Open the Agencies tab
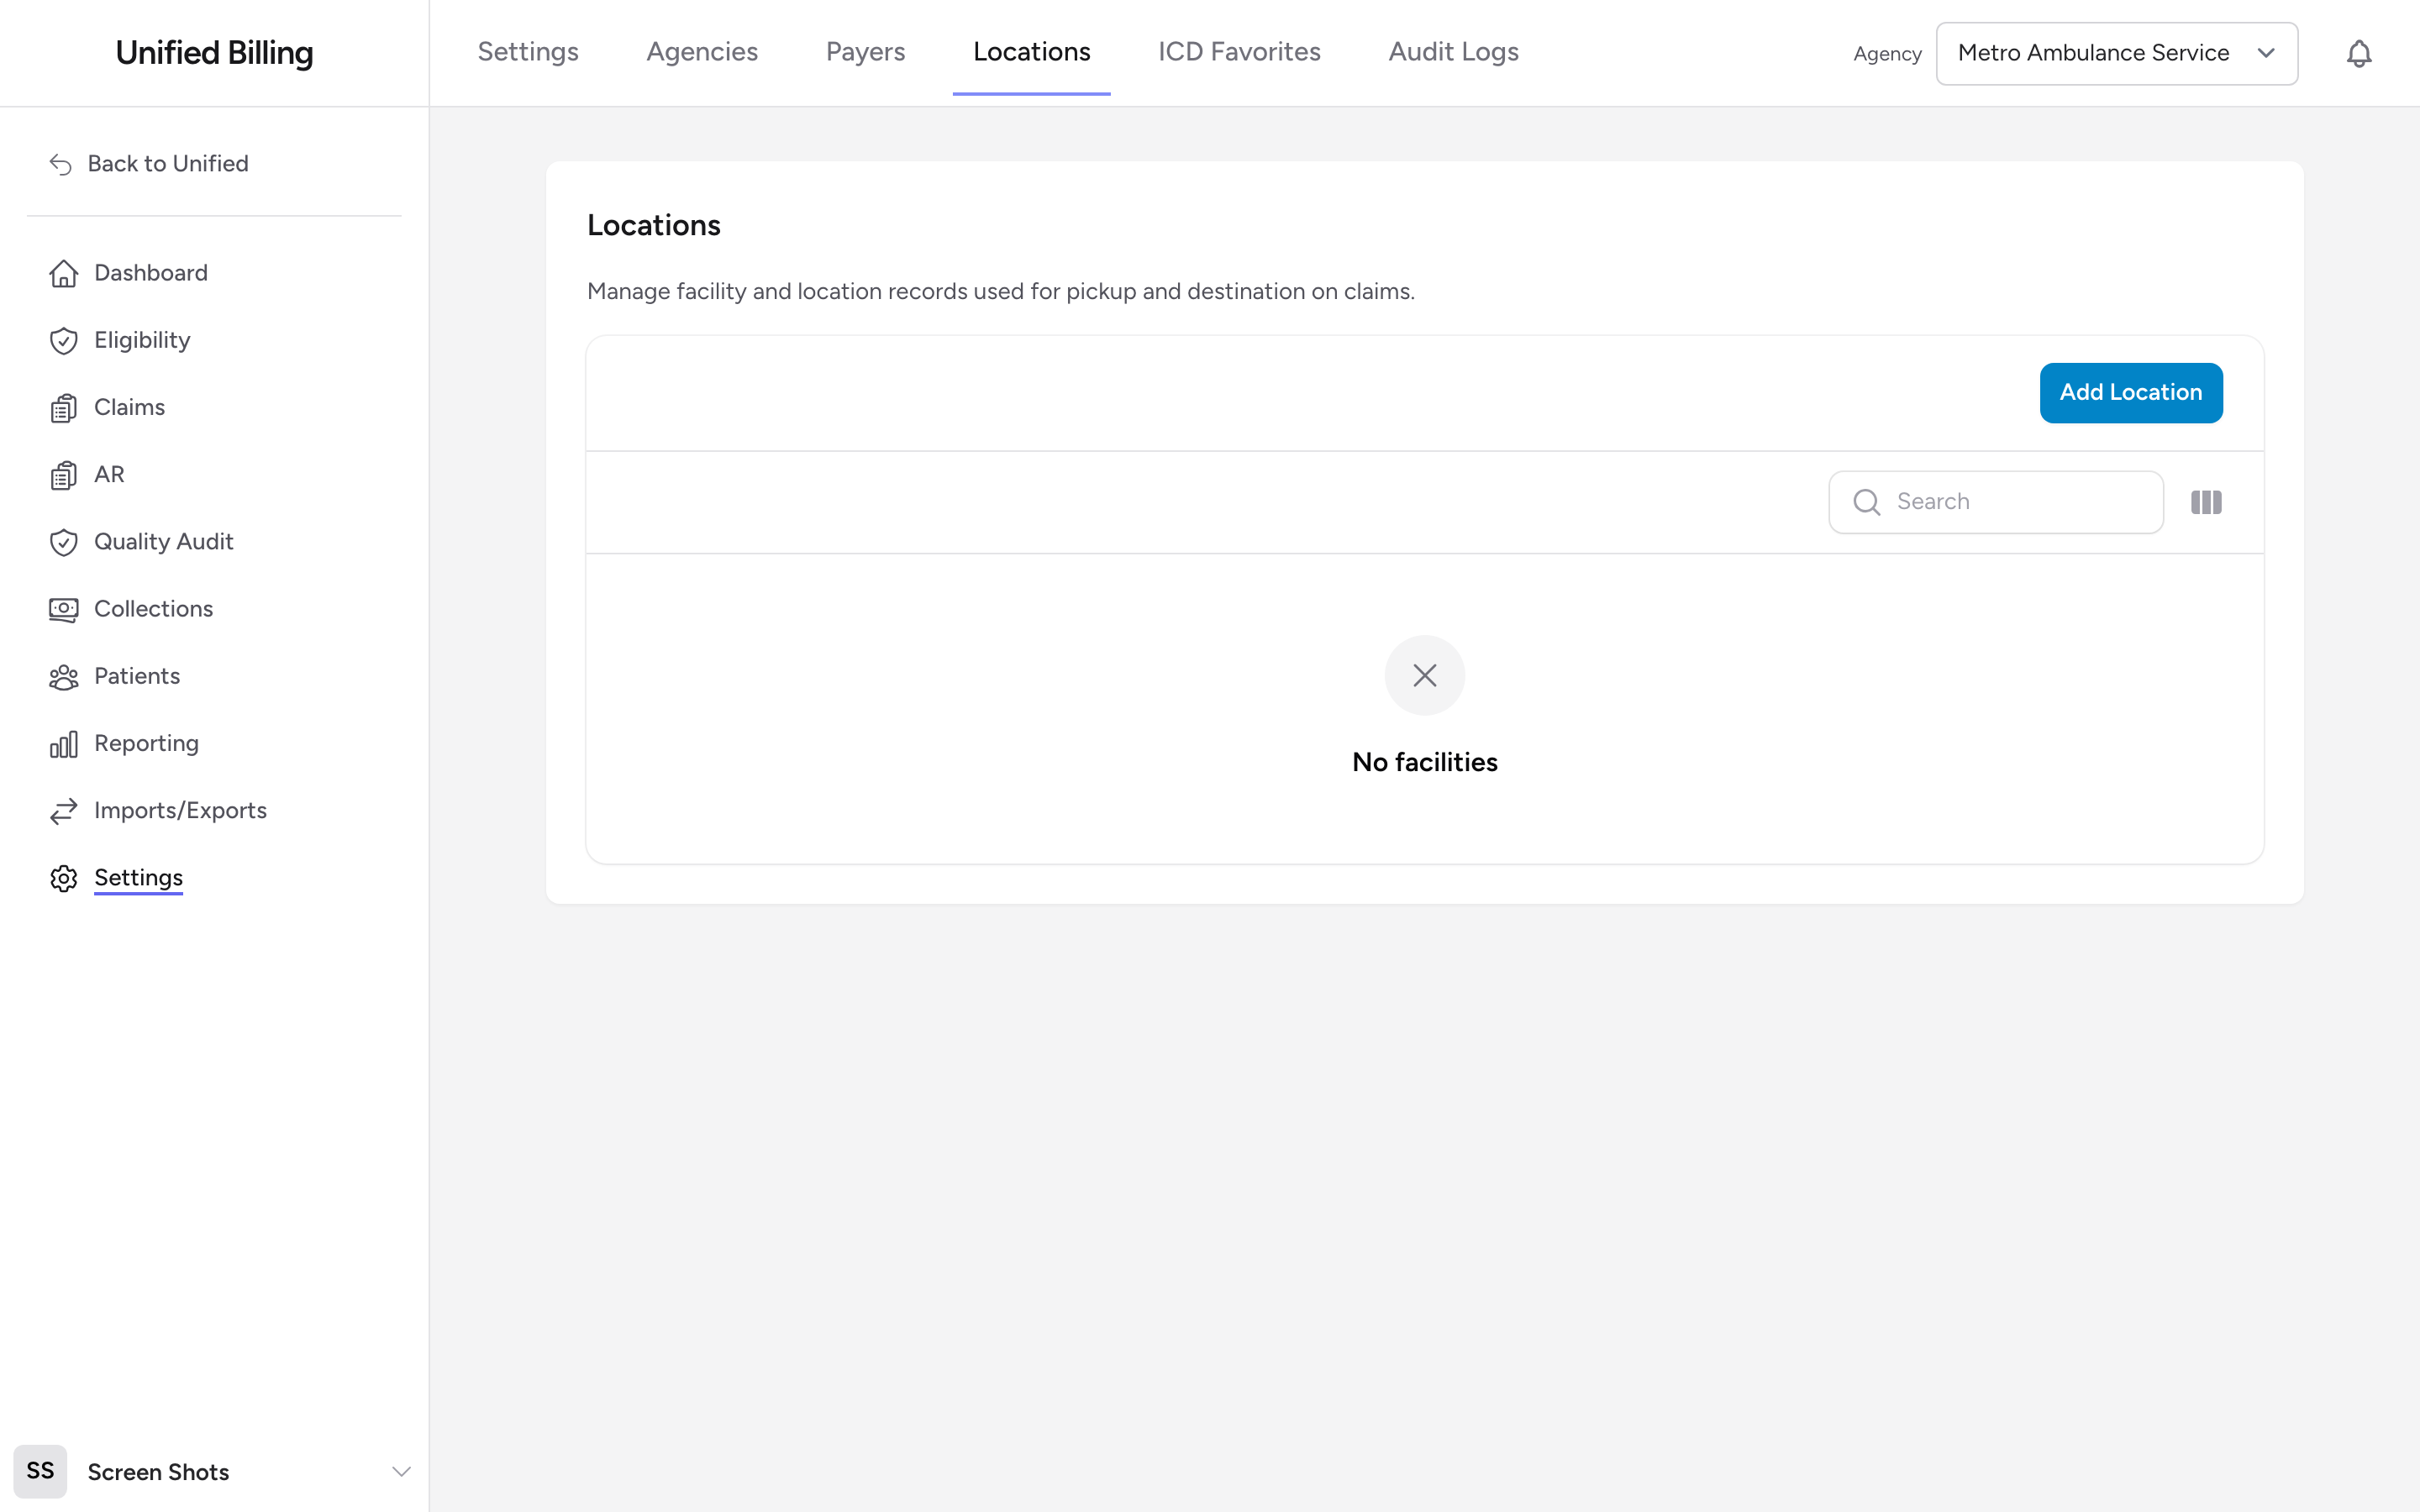This screenshot has height=1512, width=2420. click(x=702, y=52)
